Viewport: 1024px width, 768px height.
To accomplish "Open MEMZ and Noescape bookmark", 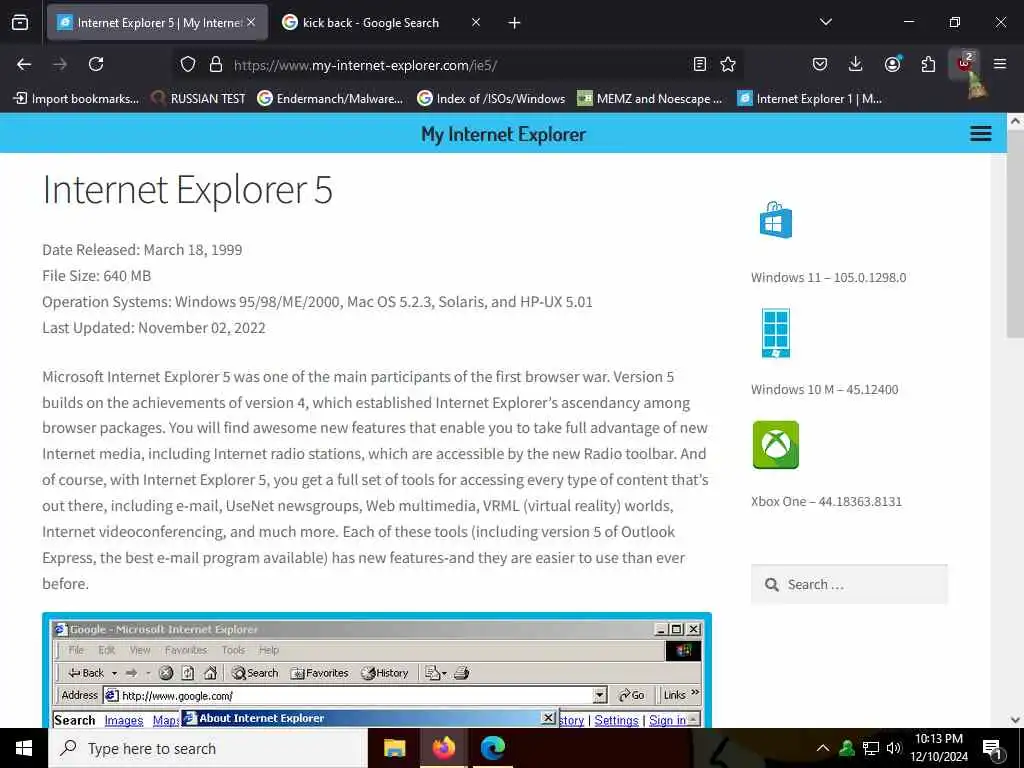I will 650,99.
